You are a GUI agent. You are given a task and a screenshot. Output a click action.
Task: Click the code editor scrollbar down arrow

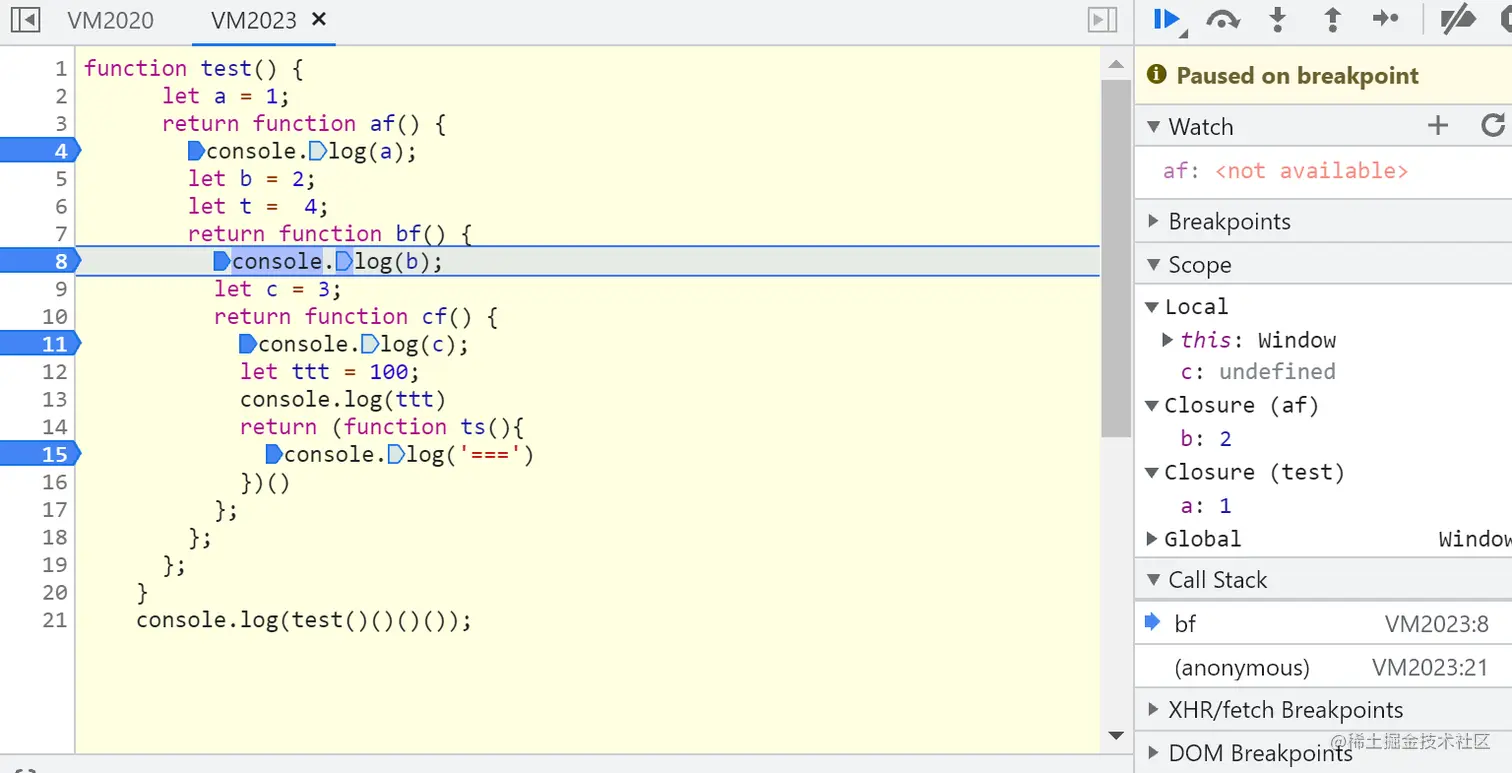(x=1117, y=737)
